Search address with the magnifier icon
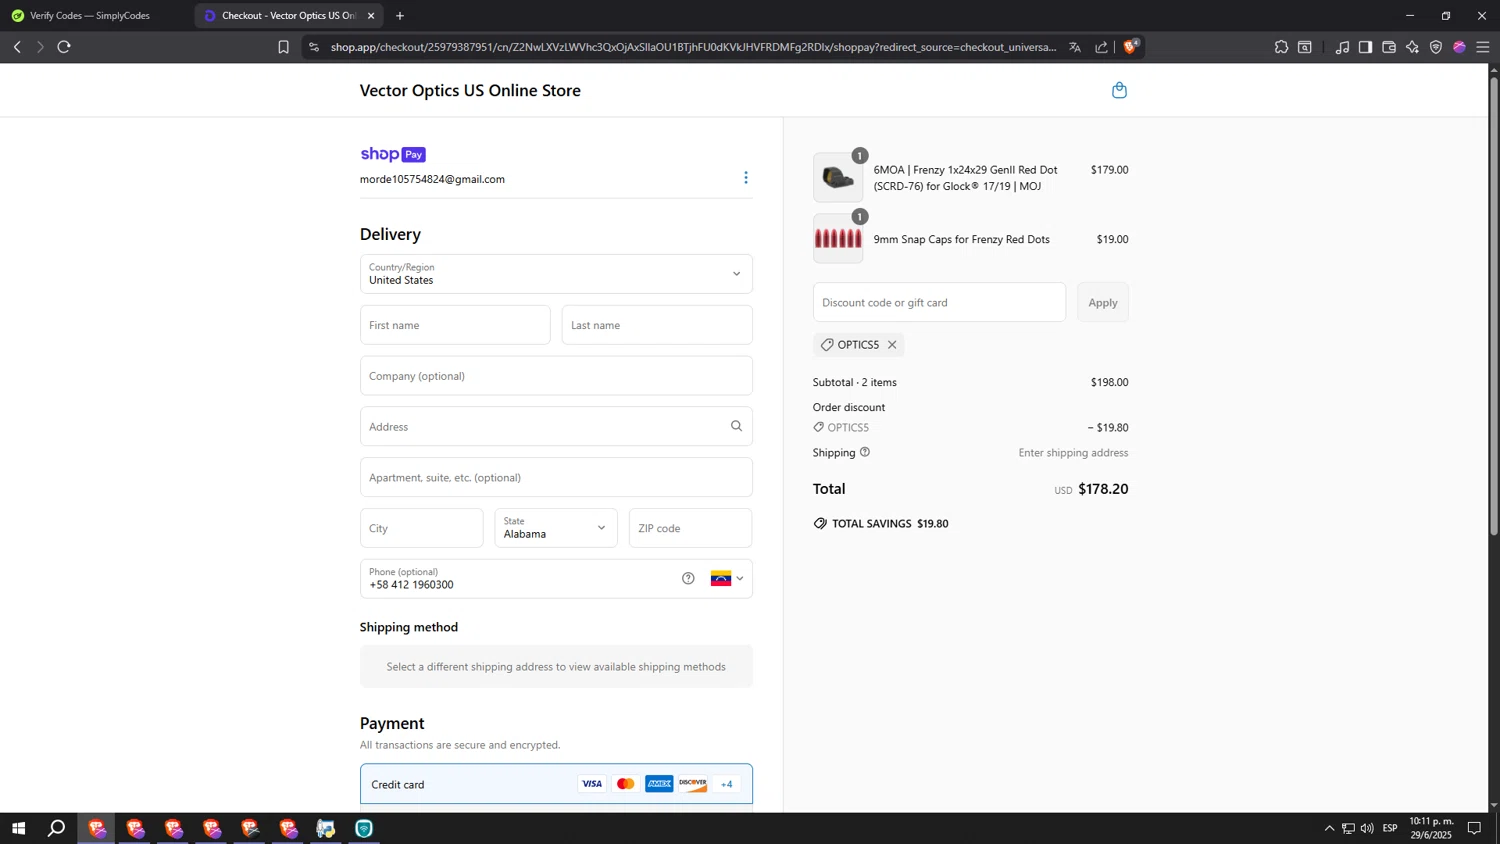This screenshot has width=1500, height=844. click(x=736, y=426)
